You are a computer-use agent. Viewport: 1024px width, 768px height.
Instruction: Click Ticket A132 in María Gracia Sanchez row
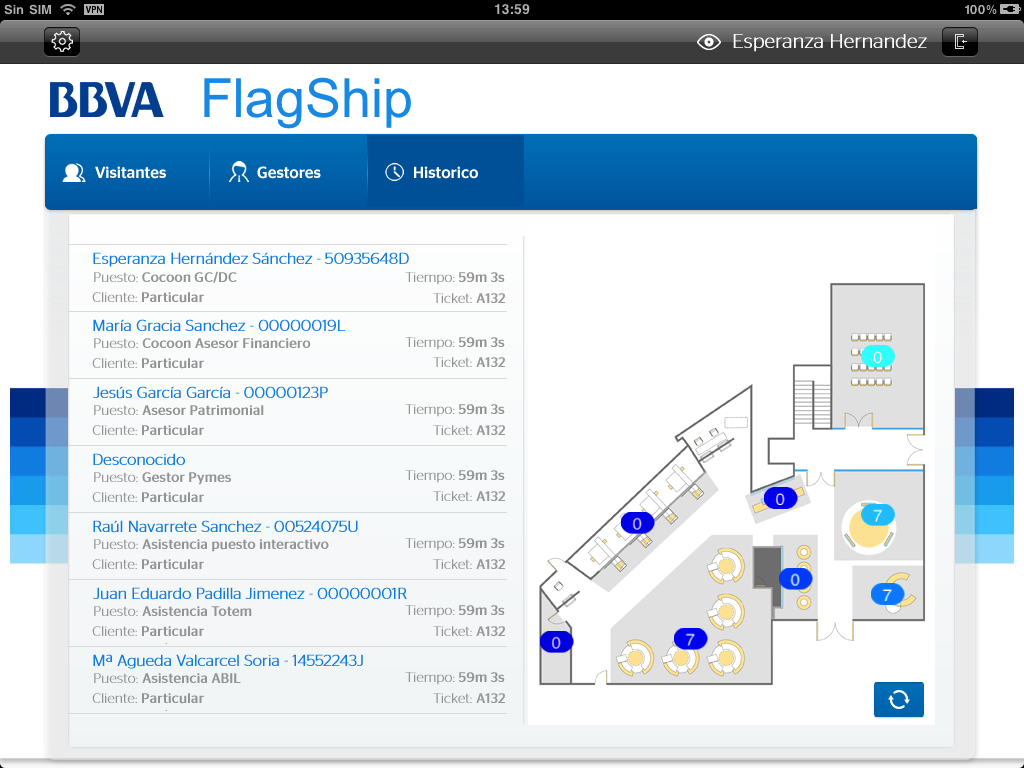pyautogui.click(x=469, y=362)
